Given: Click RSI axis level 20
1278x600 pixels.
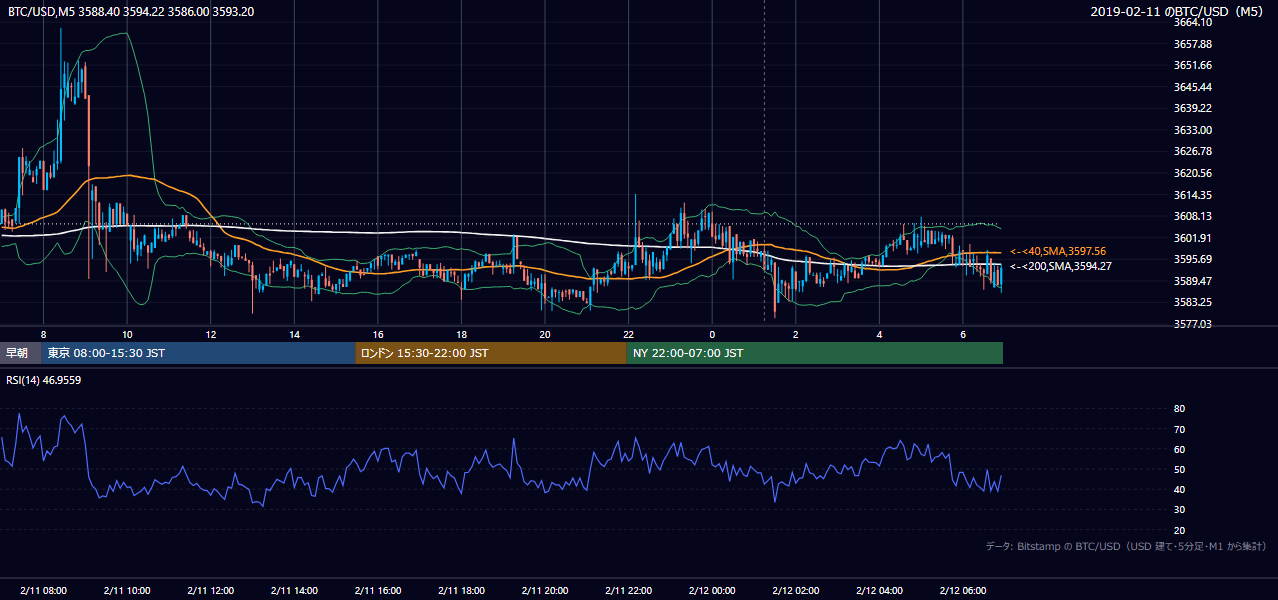Looking at the screenshot, I should [1180, 530].
